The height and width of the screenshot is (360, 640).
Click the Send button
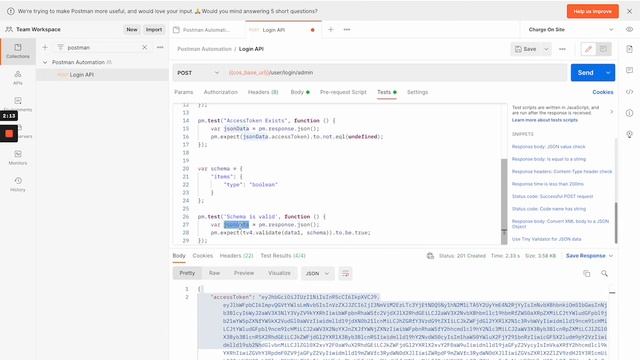tap(586, 73)
